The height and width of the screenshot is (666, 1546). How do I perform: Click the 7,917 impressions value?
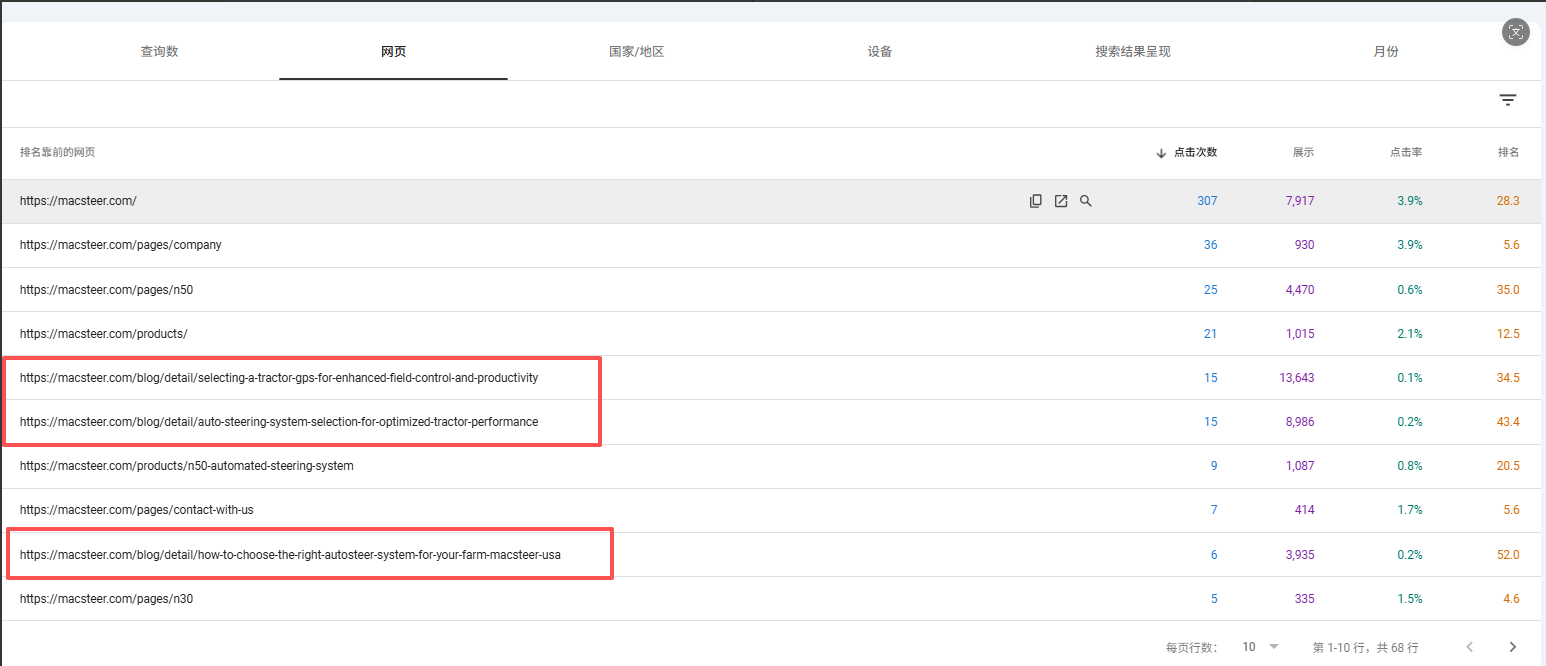coord(1300,201)
